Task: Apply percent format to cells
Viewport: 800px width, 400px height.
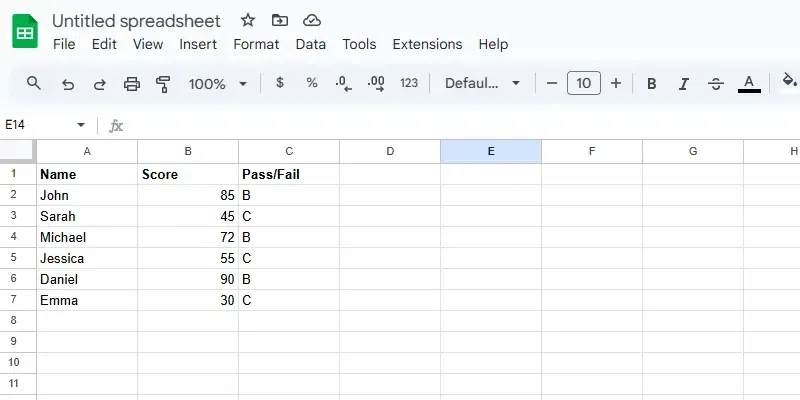Action: point(312,83)
